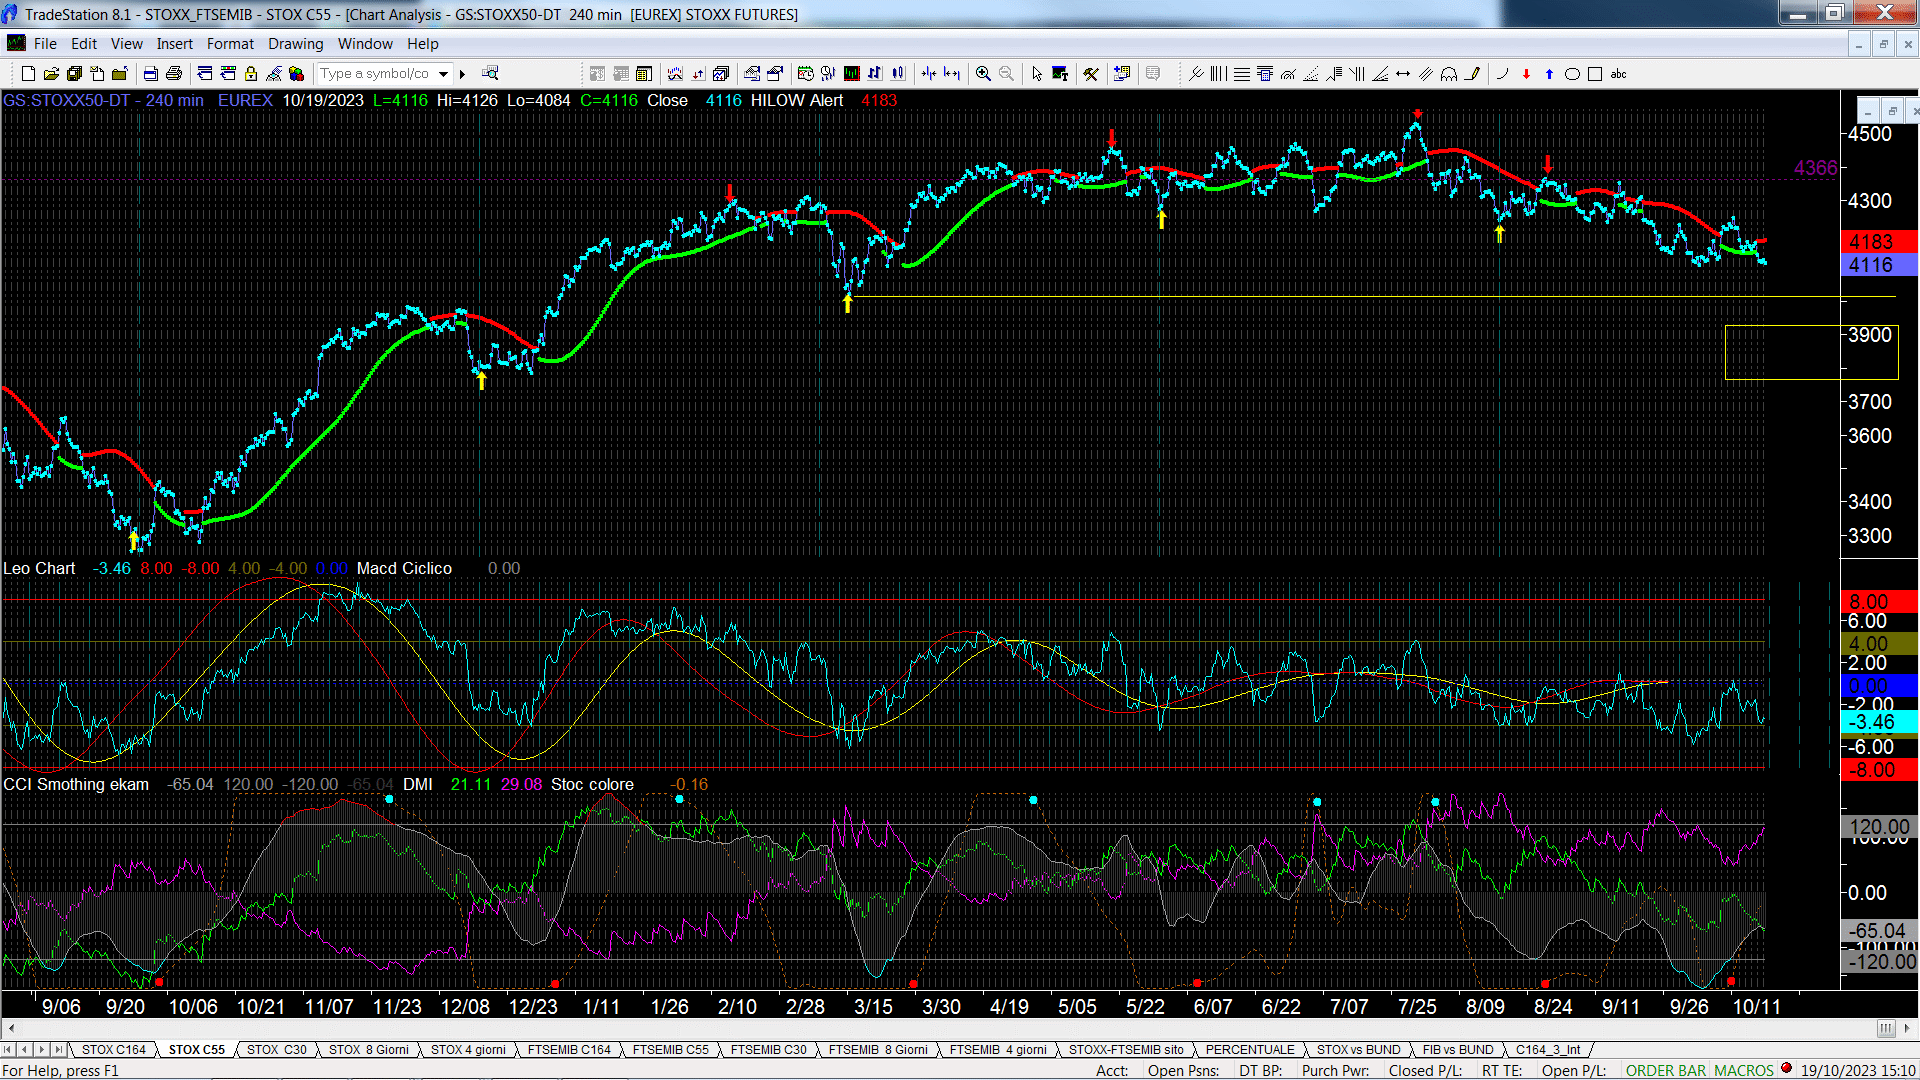The image size is (1920, 1080).
Task: Select the abc text drawing tool
Action: tap(1618, 73)
